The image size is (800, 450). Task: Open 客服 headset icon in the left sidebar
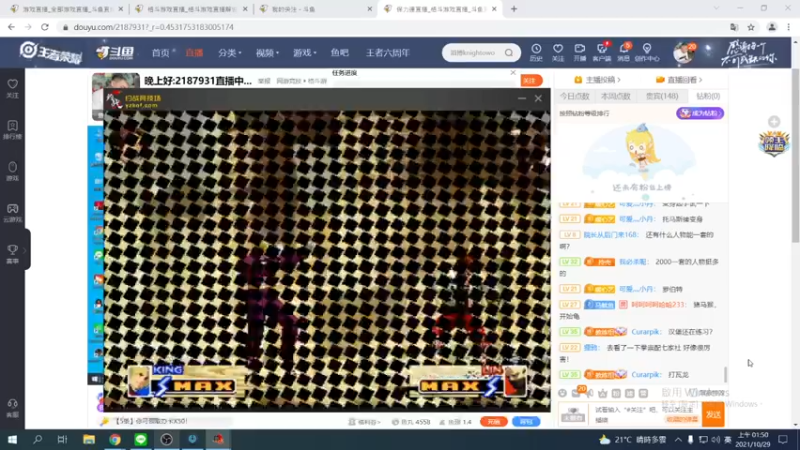pos(13,408)
